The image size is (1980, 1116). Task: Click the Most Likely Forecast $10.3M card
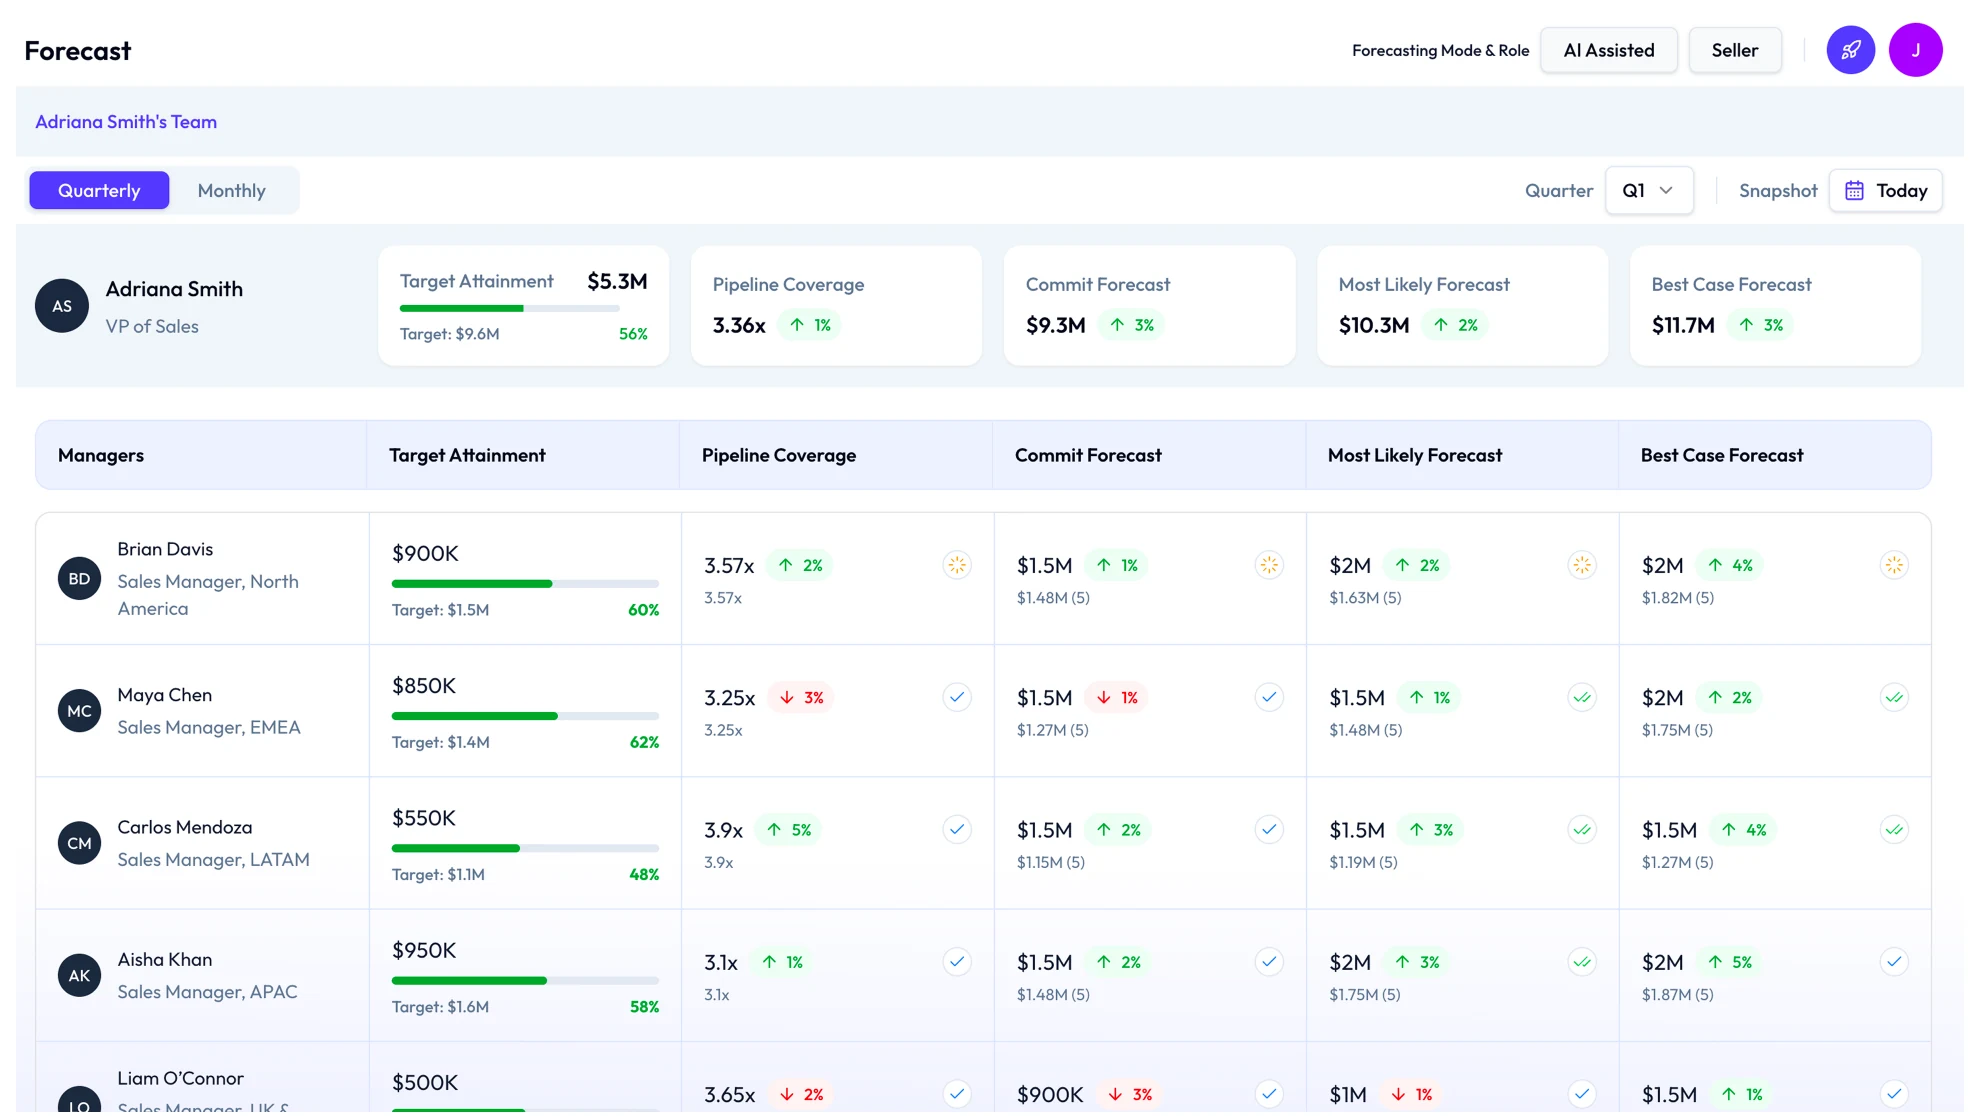click(x=1462, y=306)
